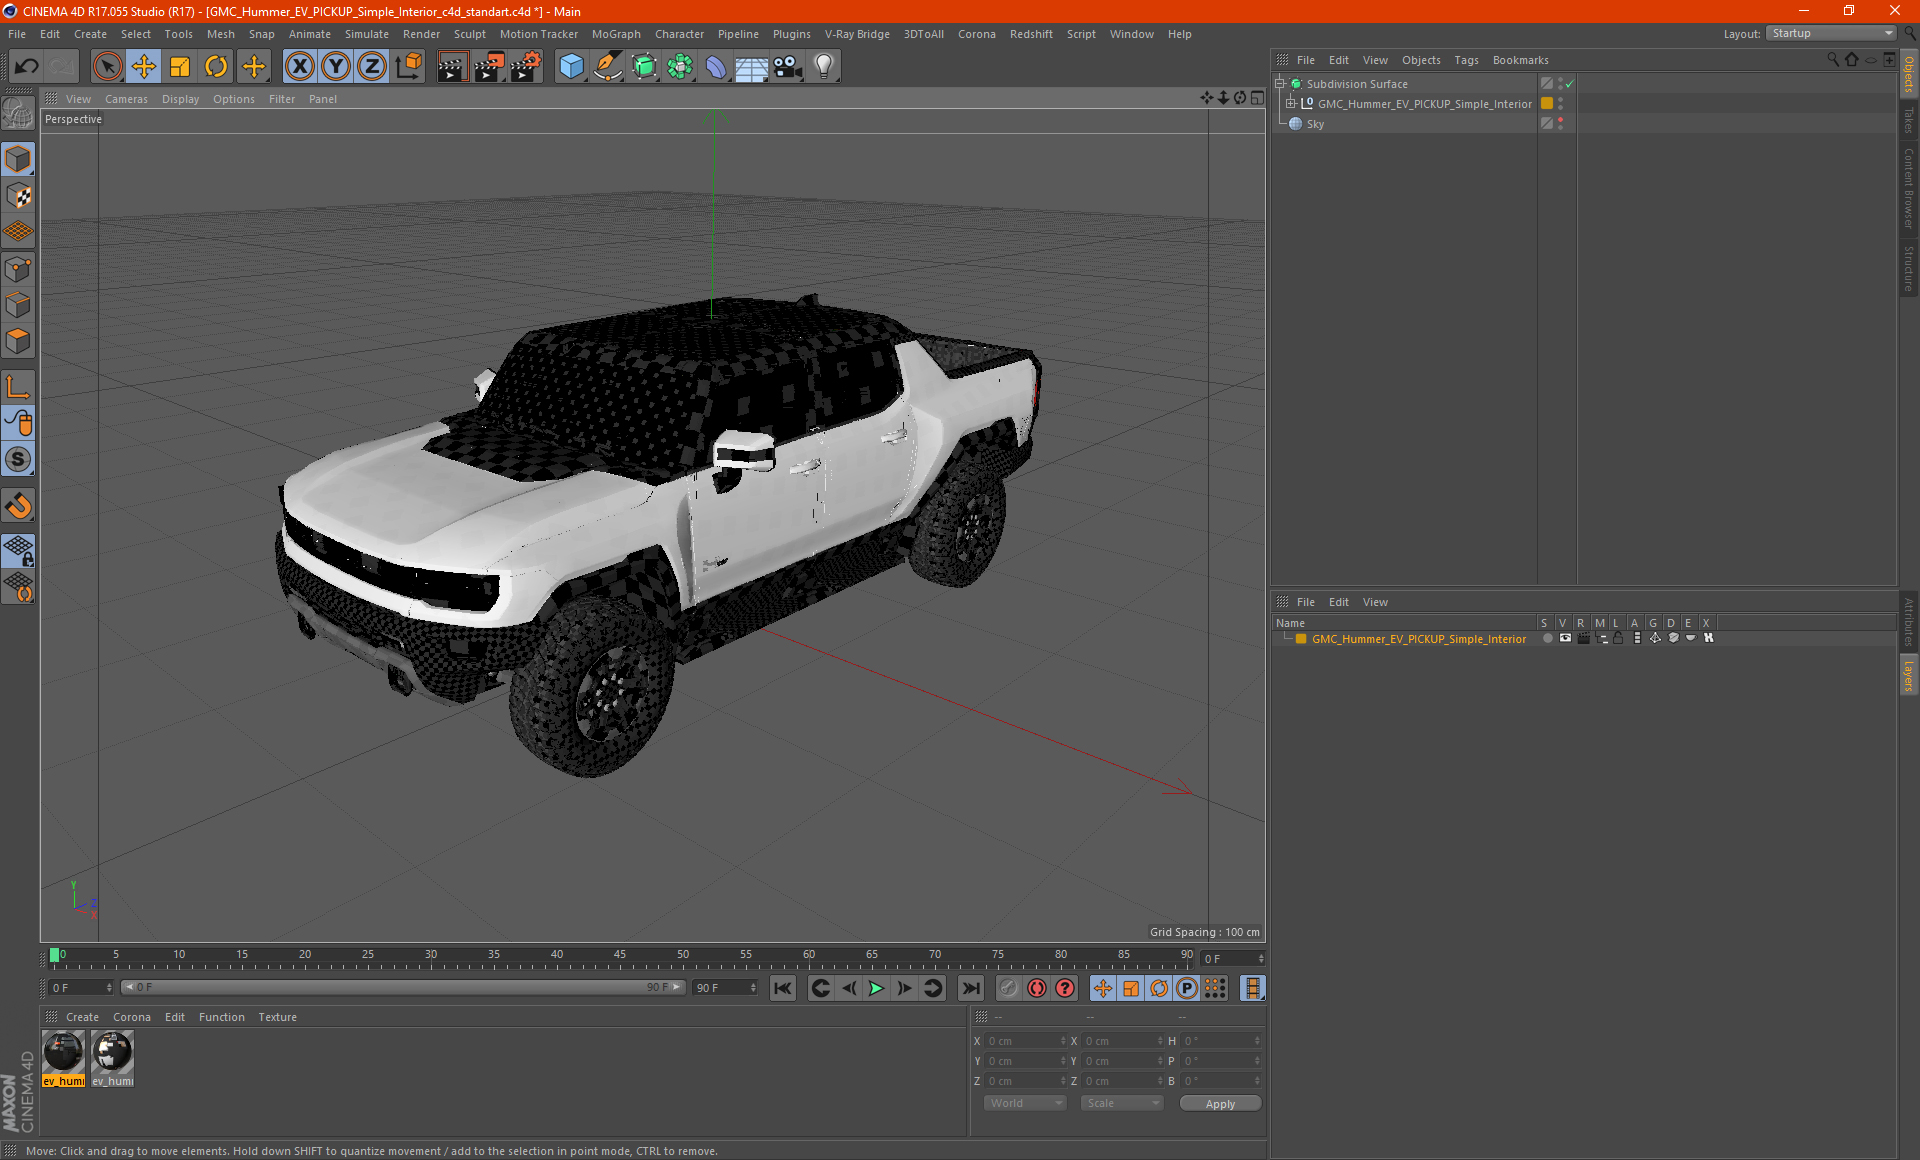Toggle Snap enable button
This screenshot has height=1160, width=1920.
[18, 506]
